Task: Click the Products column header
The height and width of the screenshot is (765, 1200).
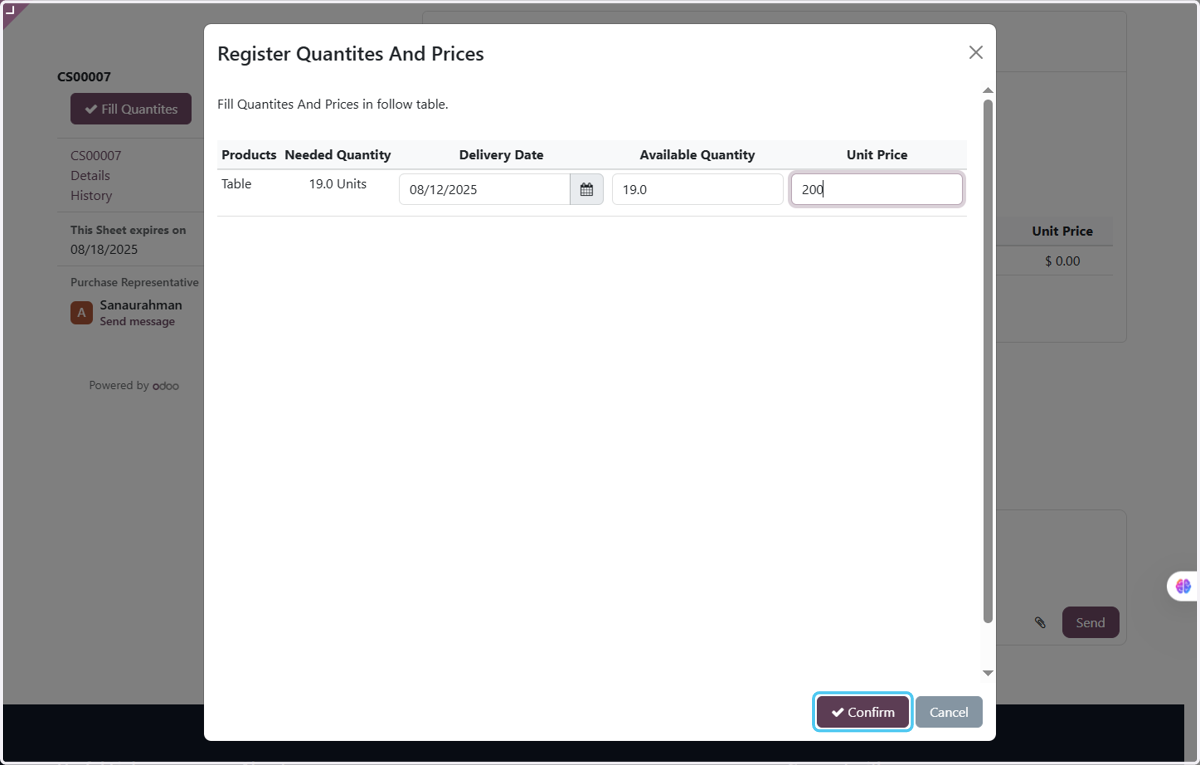Action: coord(249,155)
